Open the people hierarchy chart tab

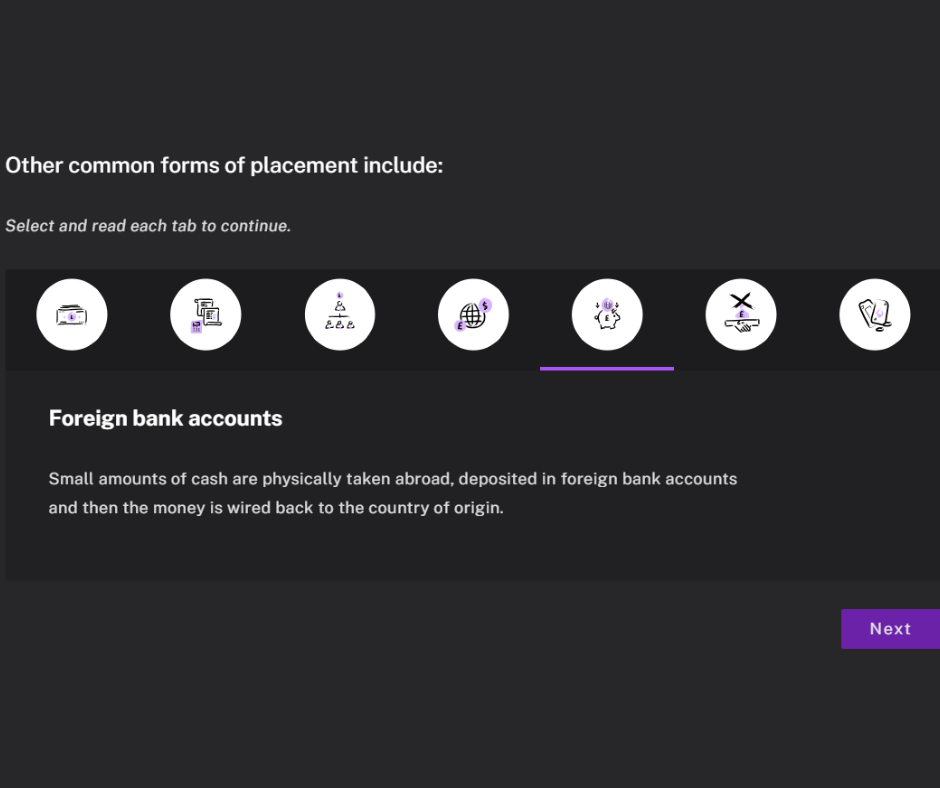[340, 314]
